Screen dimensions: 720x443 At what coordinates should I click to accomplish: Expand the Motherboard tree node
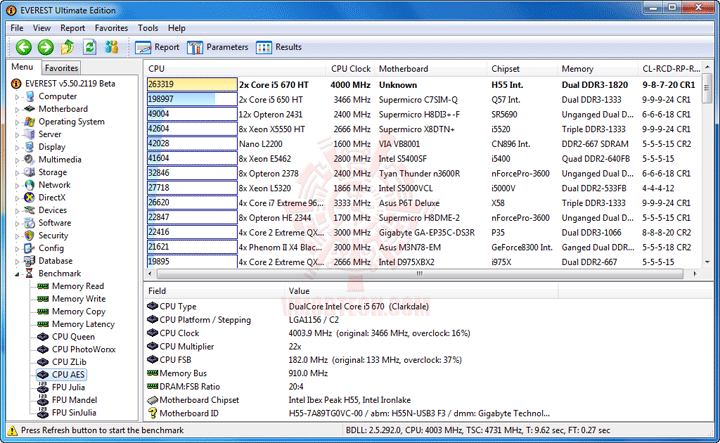pyautogui.click(x=17, y=109)
